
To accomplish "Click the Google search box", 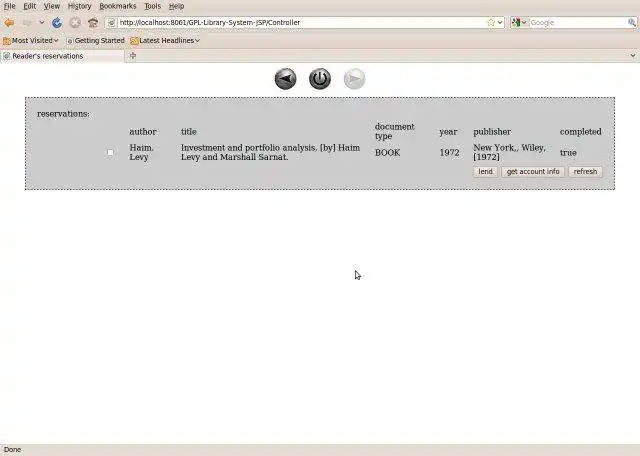I will pyautogui.click(x=578, y=22).
